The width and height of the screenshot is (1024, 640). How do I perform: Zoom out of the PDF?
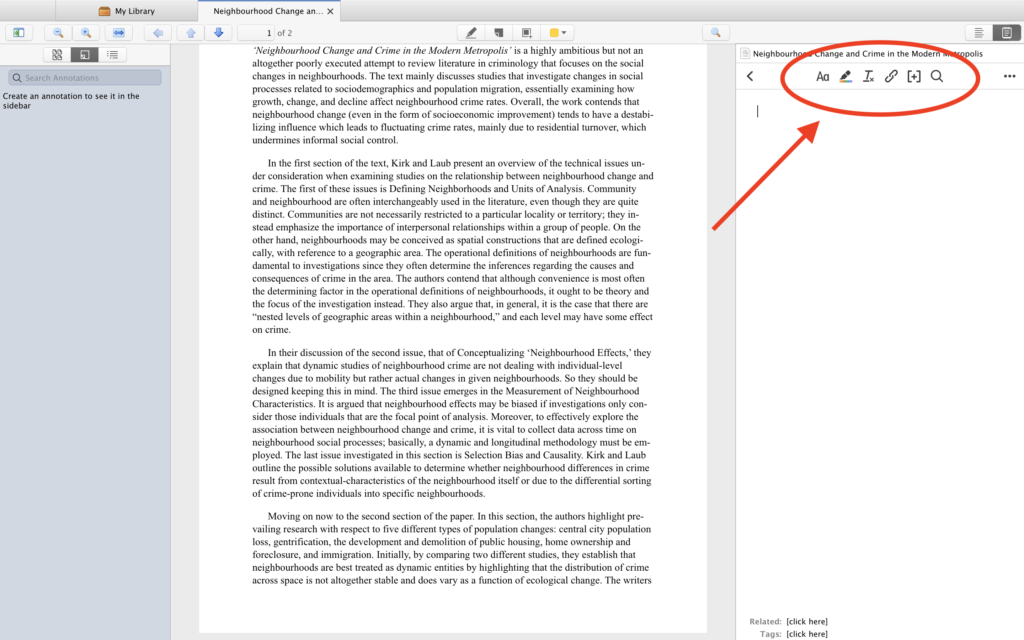pyautogui.click(x=59, y=33)
